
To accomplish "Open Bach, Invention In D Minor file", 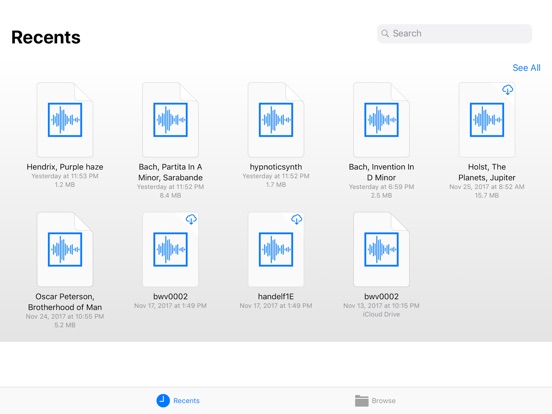I will tap(381, 120).
